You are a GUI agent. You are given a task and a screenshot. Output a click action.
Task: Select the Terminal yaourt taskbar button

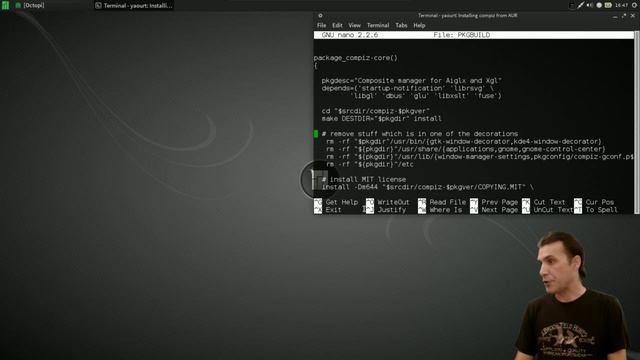134,5
